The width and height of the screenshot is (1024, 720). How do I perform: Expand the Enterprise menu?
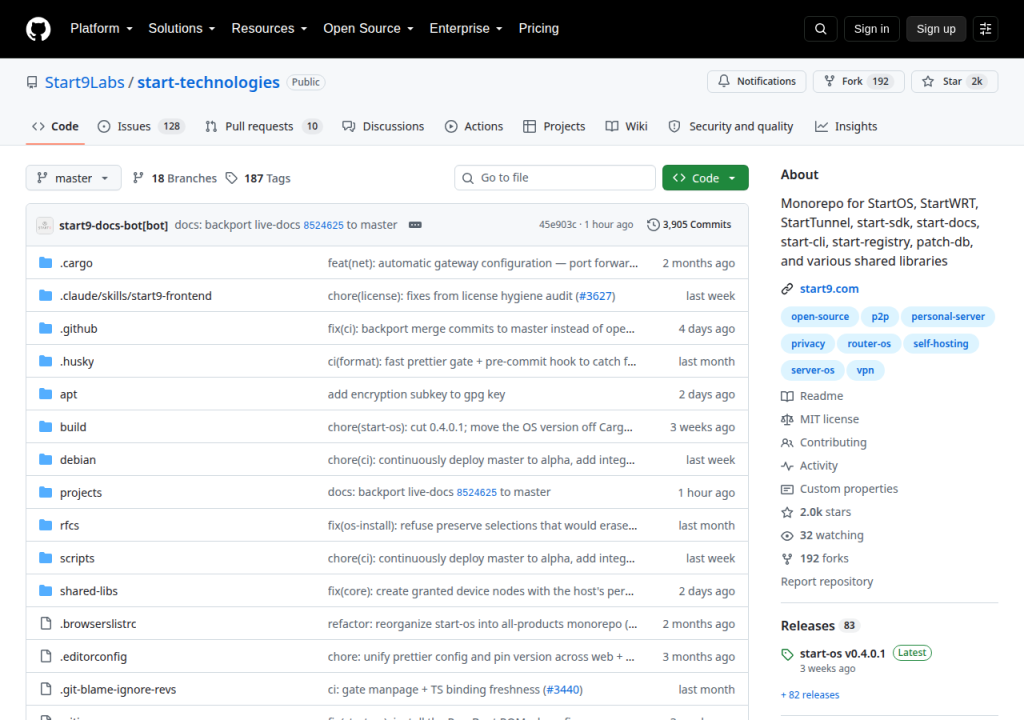[466, 29]
